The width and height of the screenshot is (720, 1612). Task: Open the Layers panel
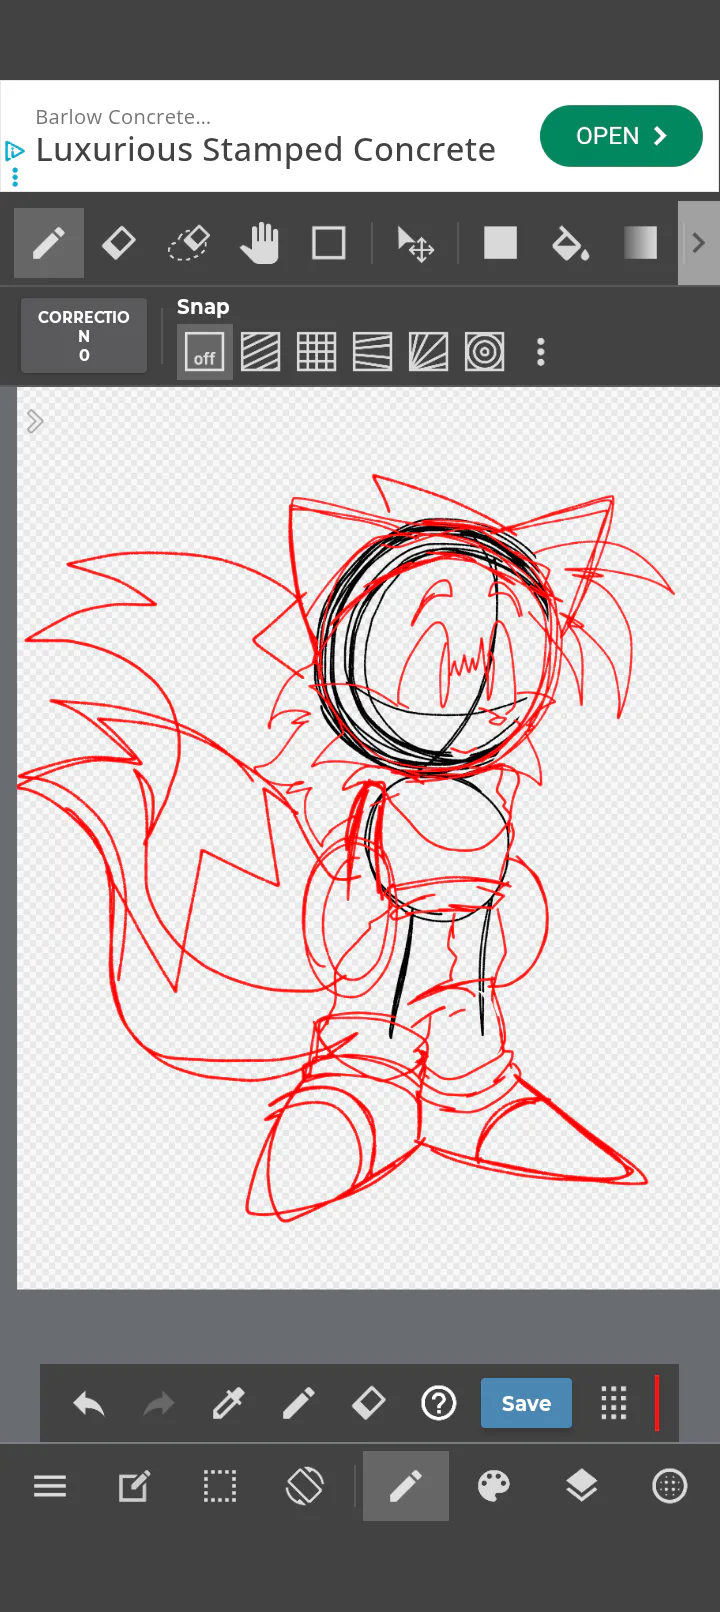coord(582,1486)
